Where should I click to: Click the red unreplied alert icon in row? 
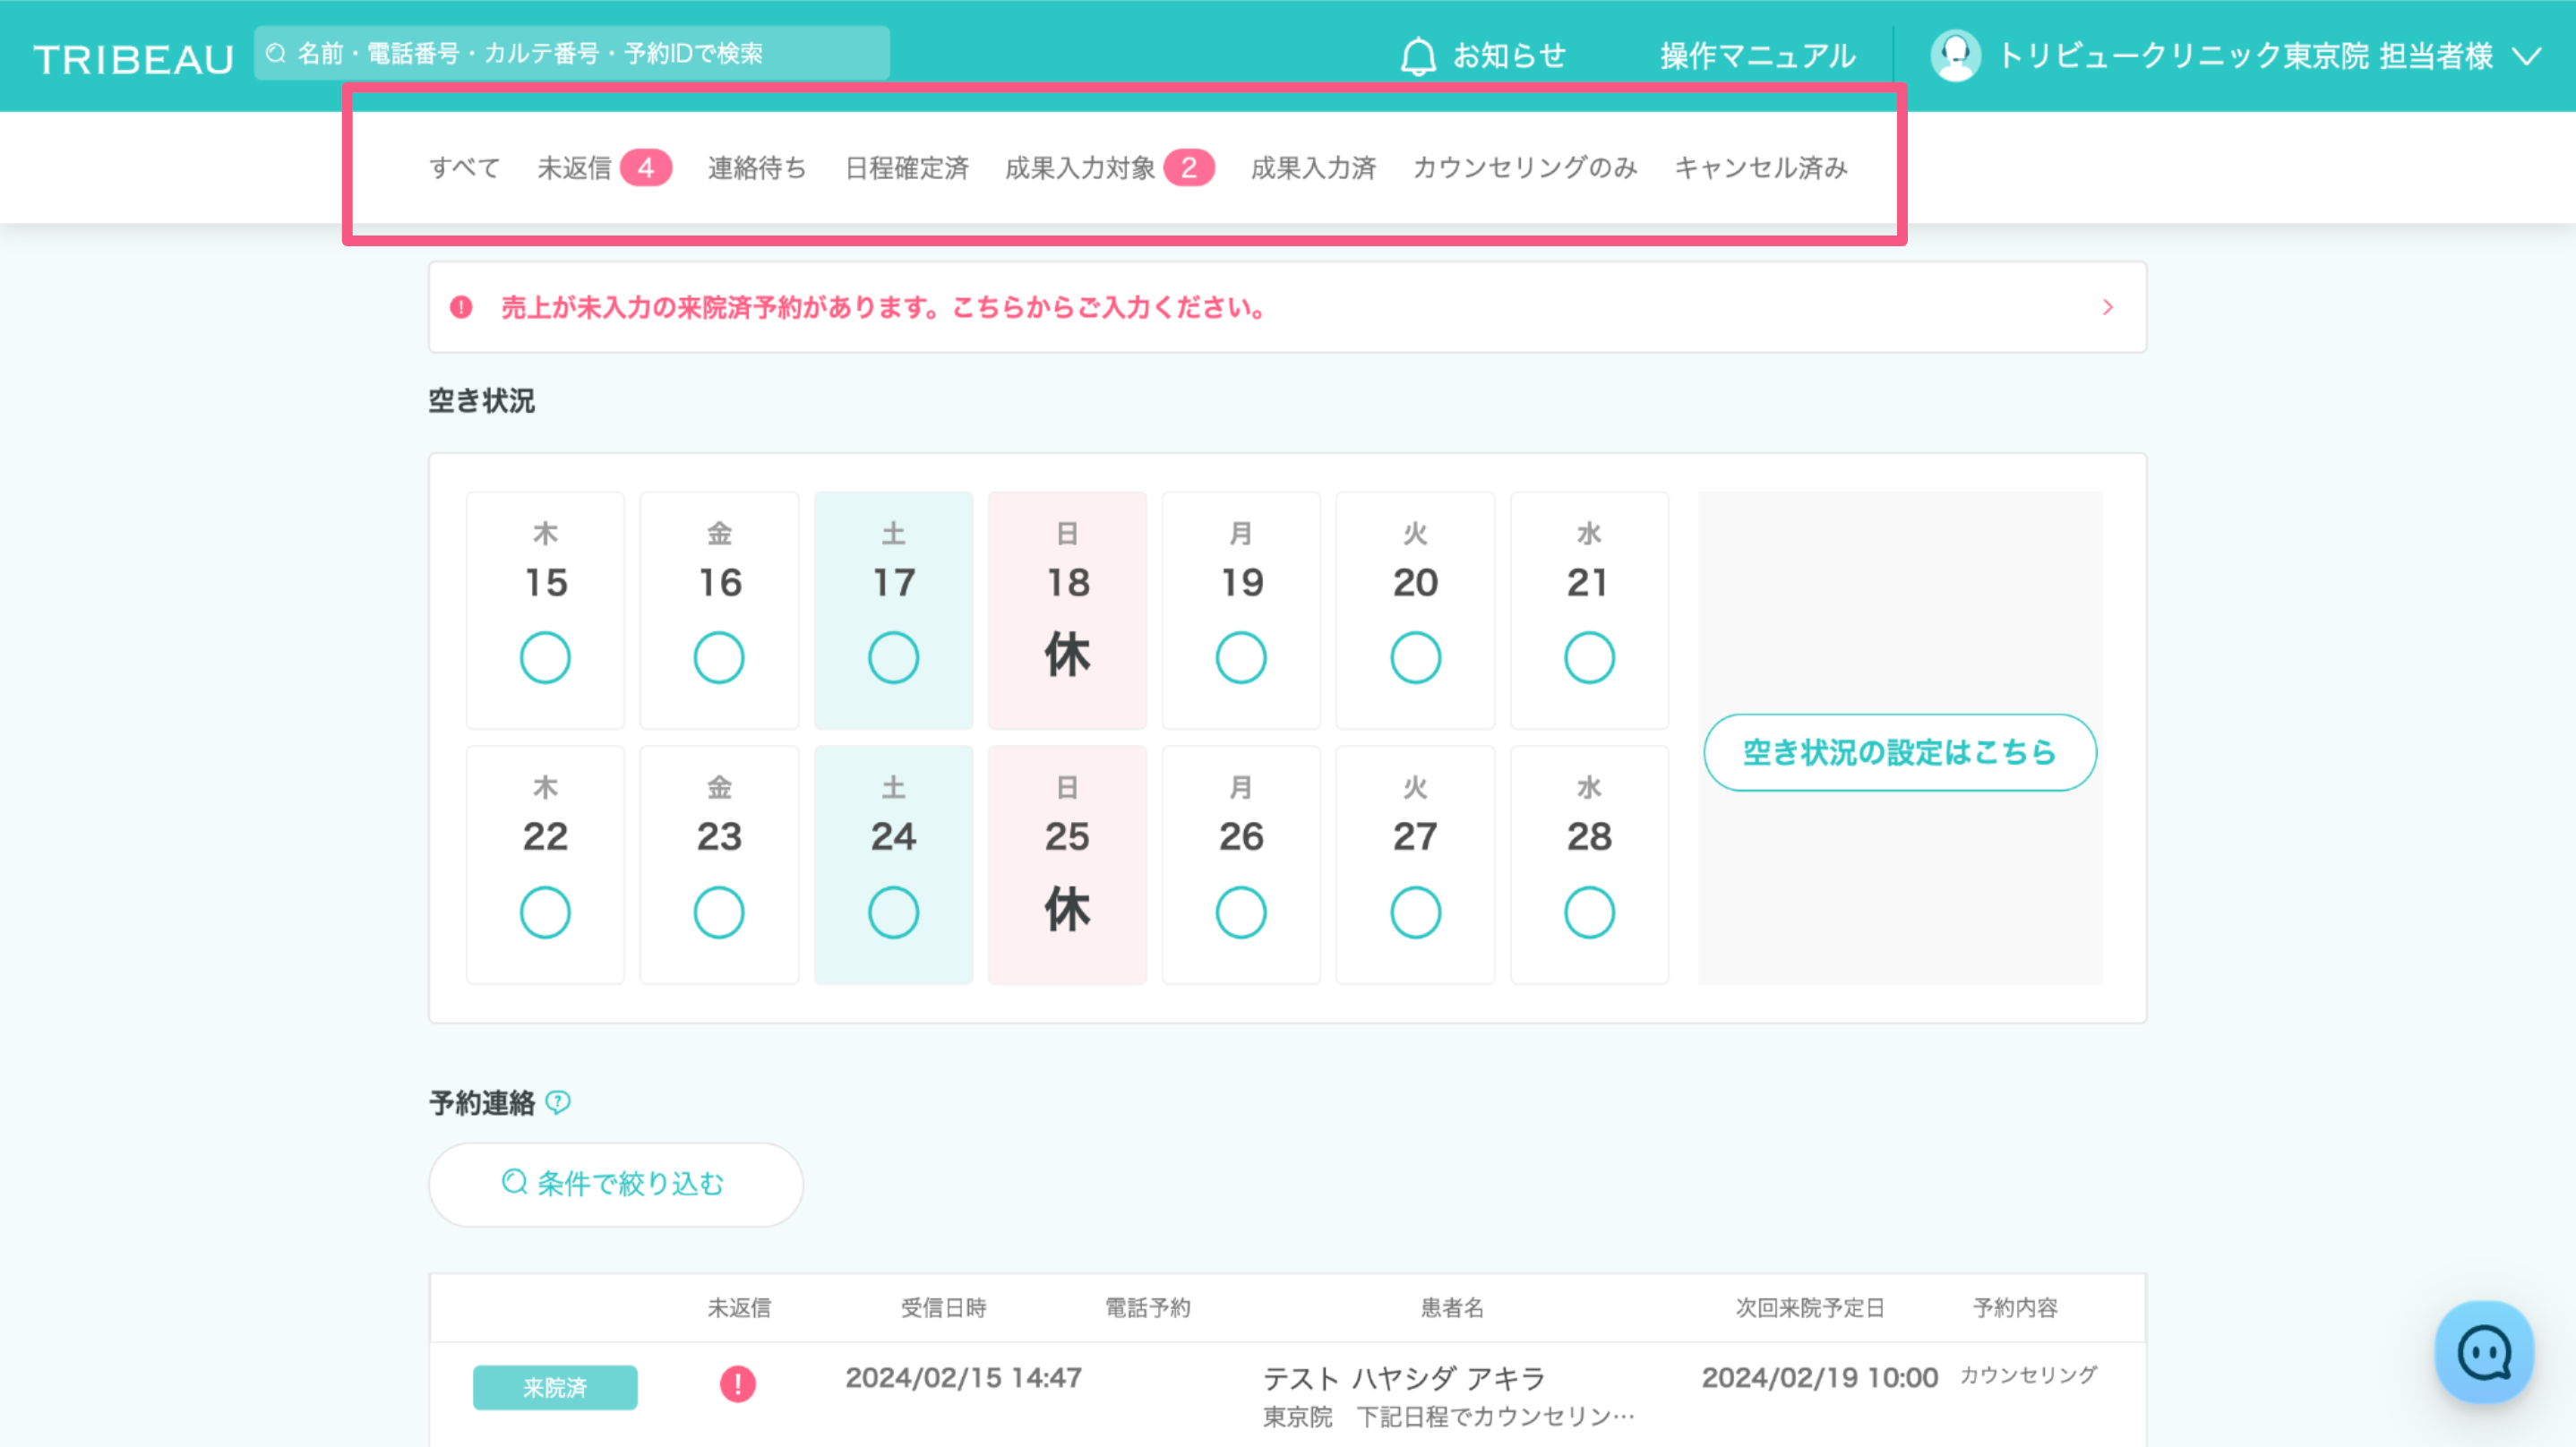pyautogui.click(x=738, y=1384)
